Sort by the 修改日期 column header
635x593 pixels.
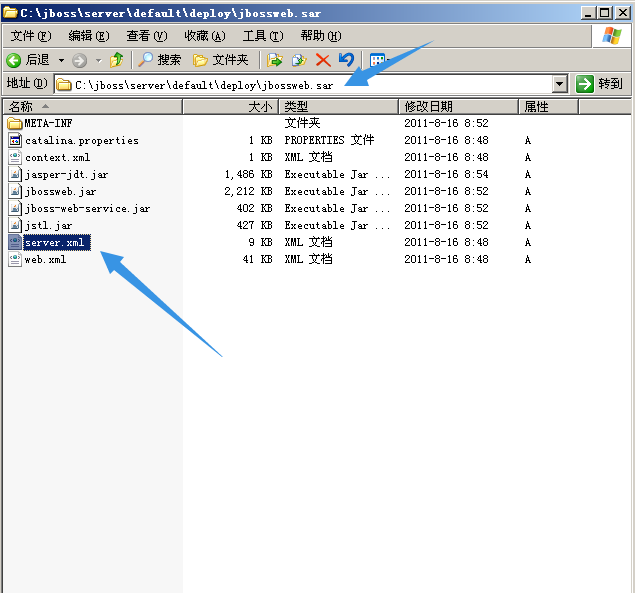tap(459, 107)
